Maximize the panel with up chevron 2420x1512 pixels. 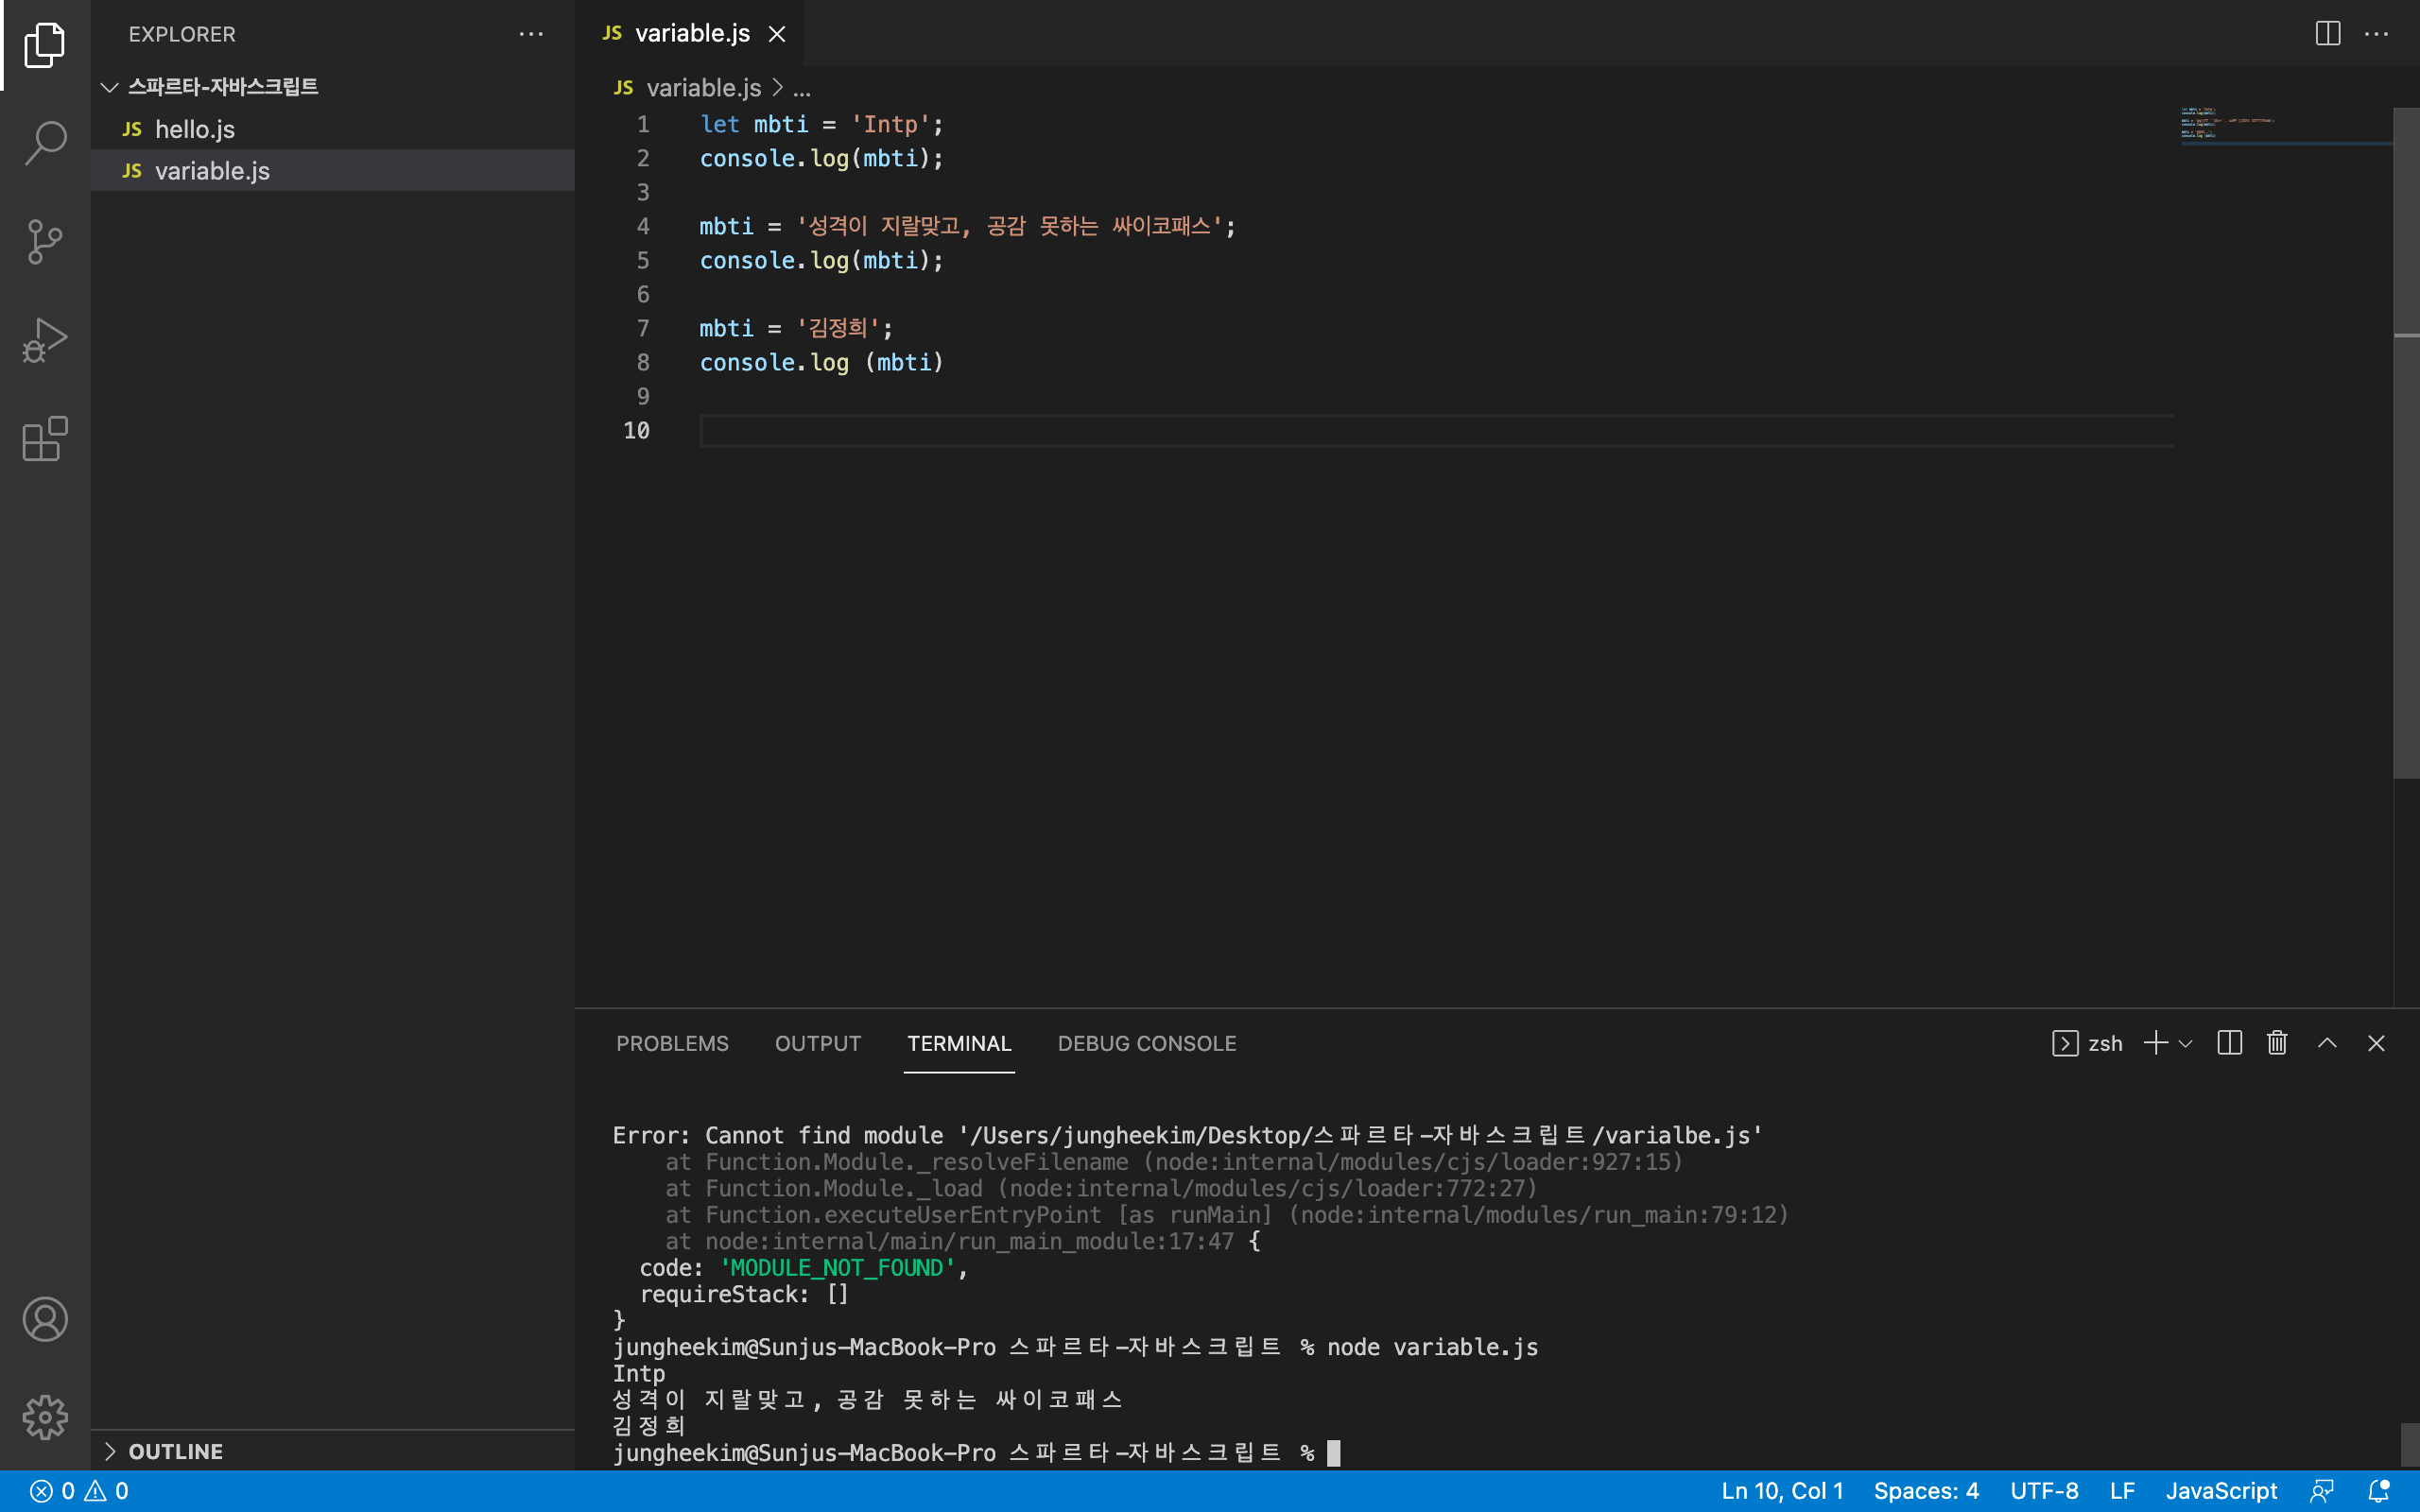click(x=2327, y=1043)
